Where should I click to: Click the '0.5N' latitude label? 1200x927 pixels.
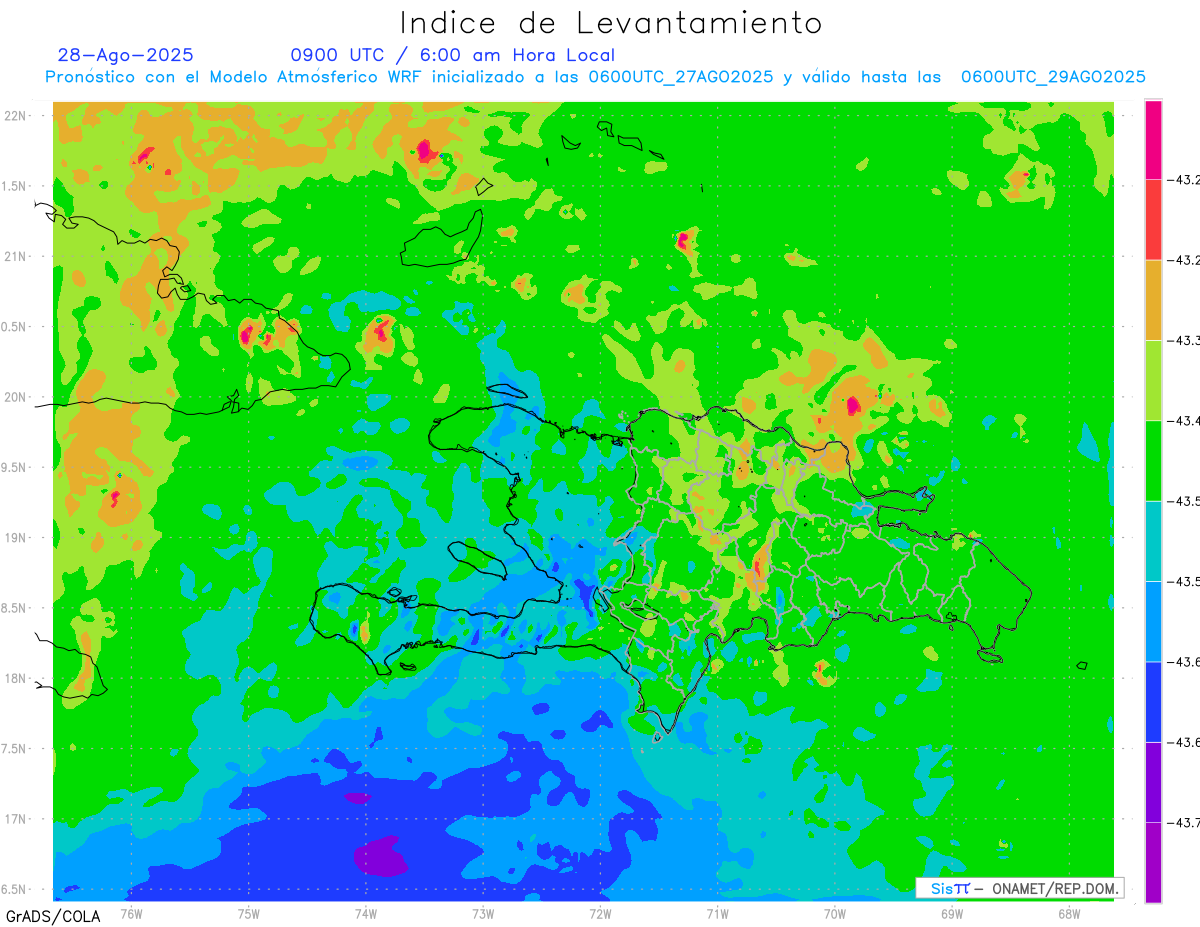click(x=14, y=327)
